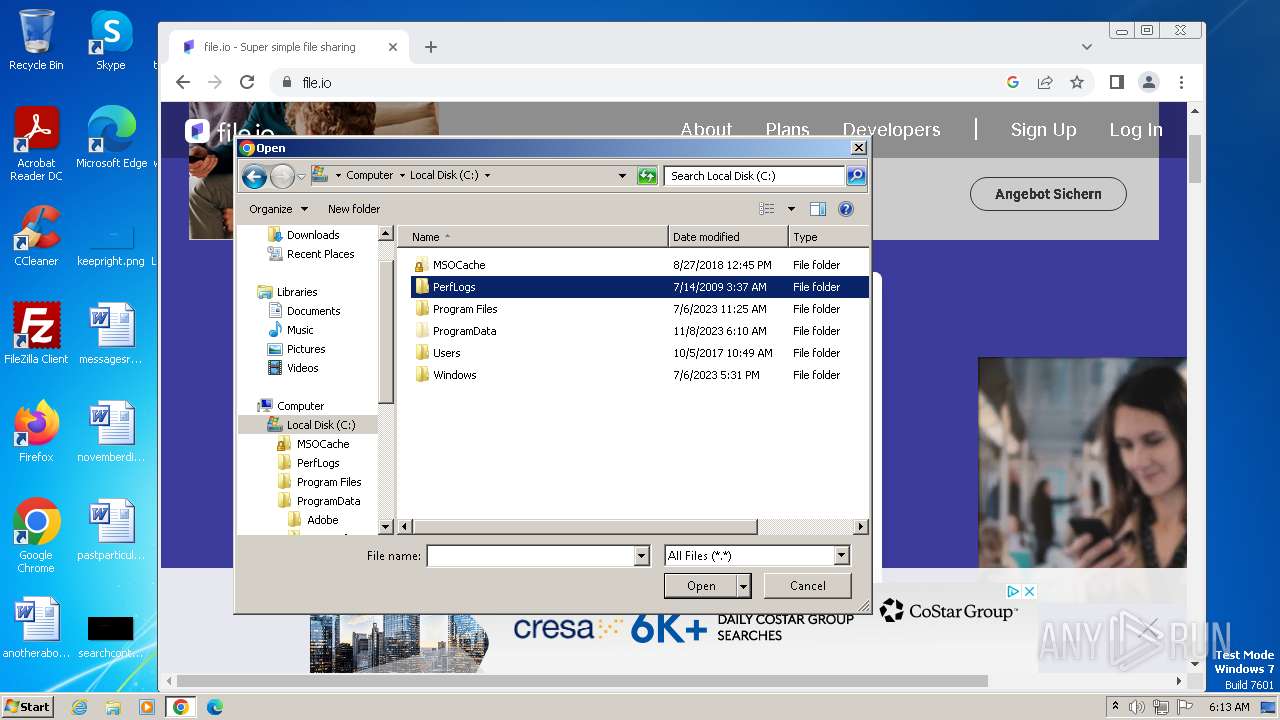The height and width of the screenshot is (720, 1280).
Task: Click the Open button in dialog
Action: coord(701,586)
